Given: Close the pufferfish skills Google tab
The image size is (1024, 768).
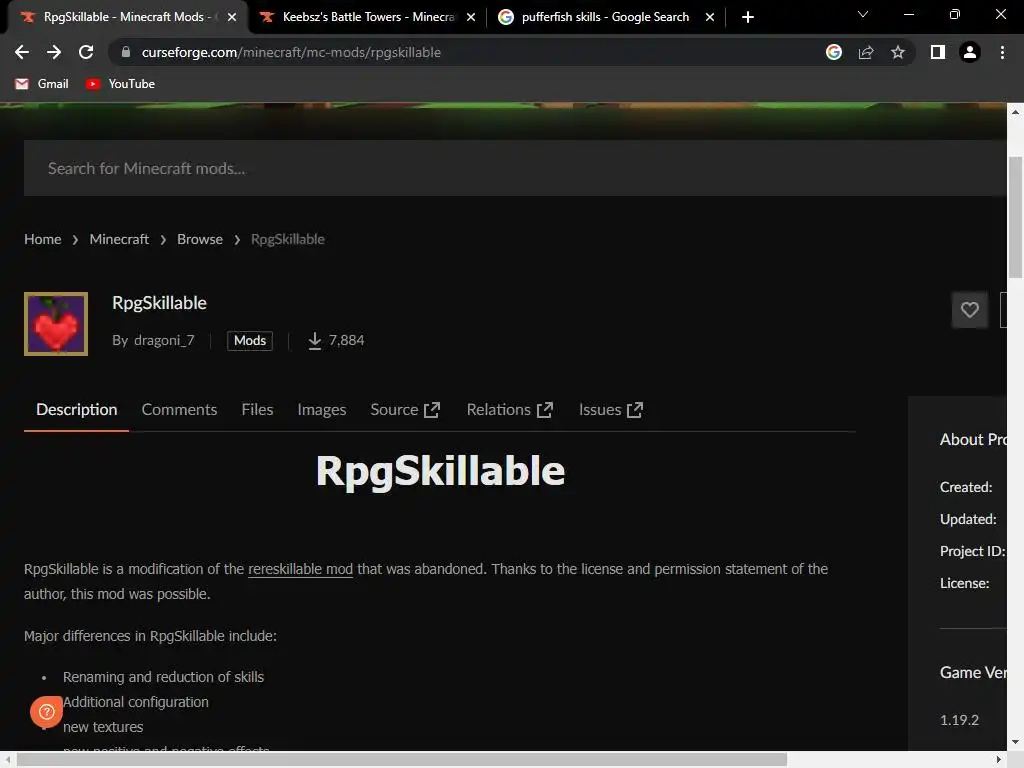Looking at the screenshot, I should (x=710, y=17).
